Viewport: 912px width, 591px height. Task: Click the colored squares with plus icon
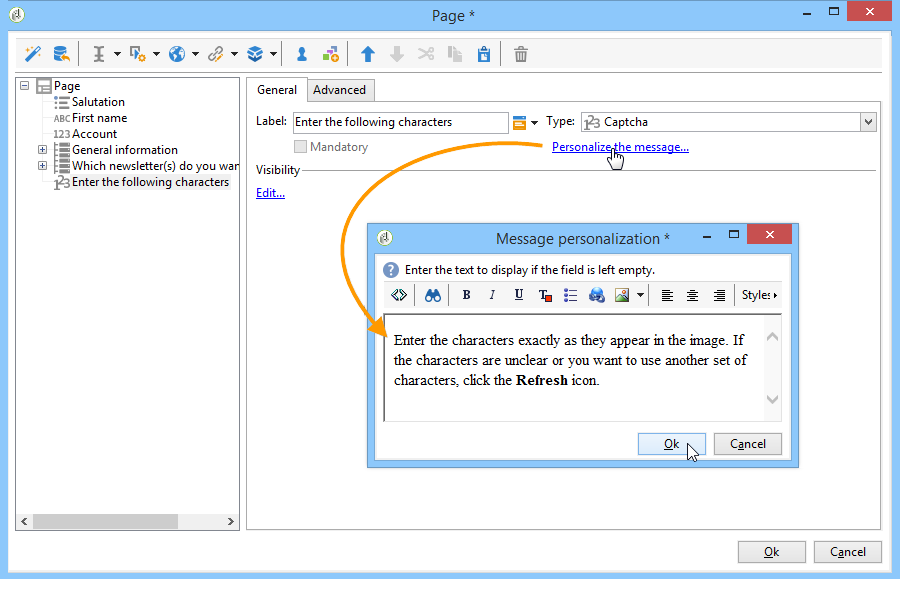coord(330,54)
